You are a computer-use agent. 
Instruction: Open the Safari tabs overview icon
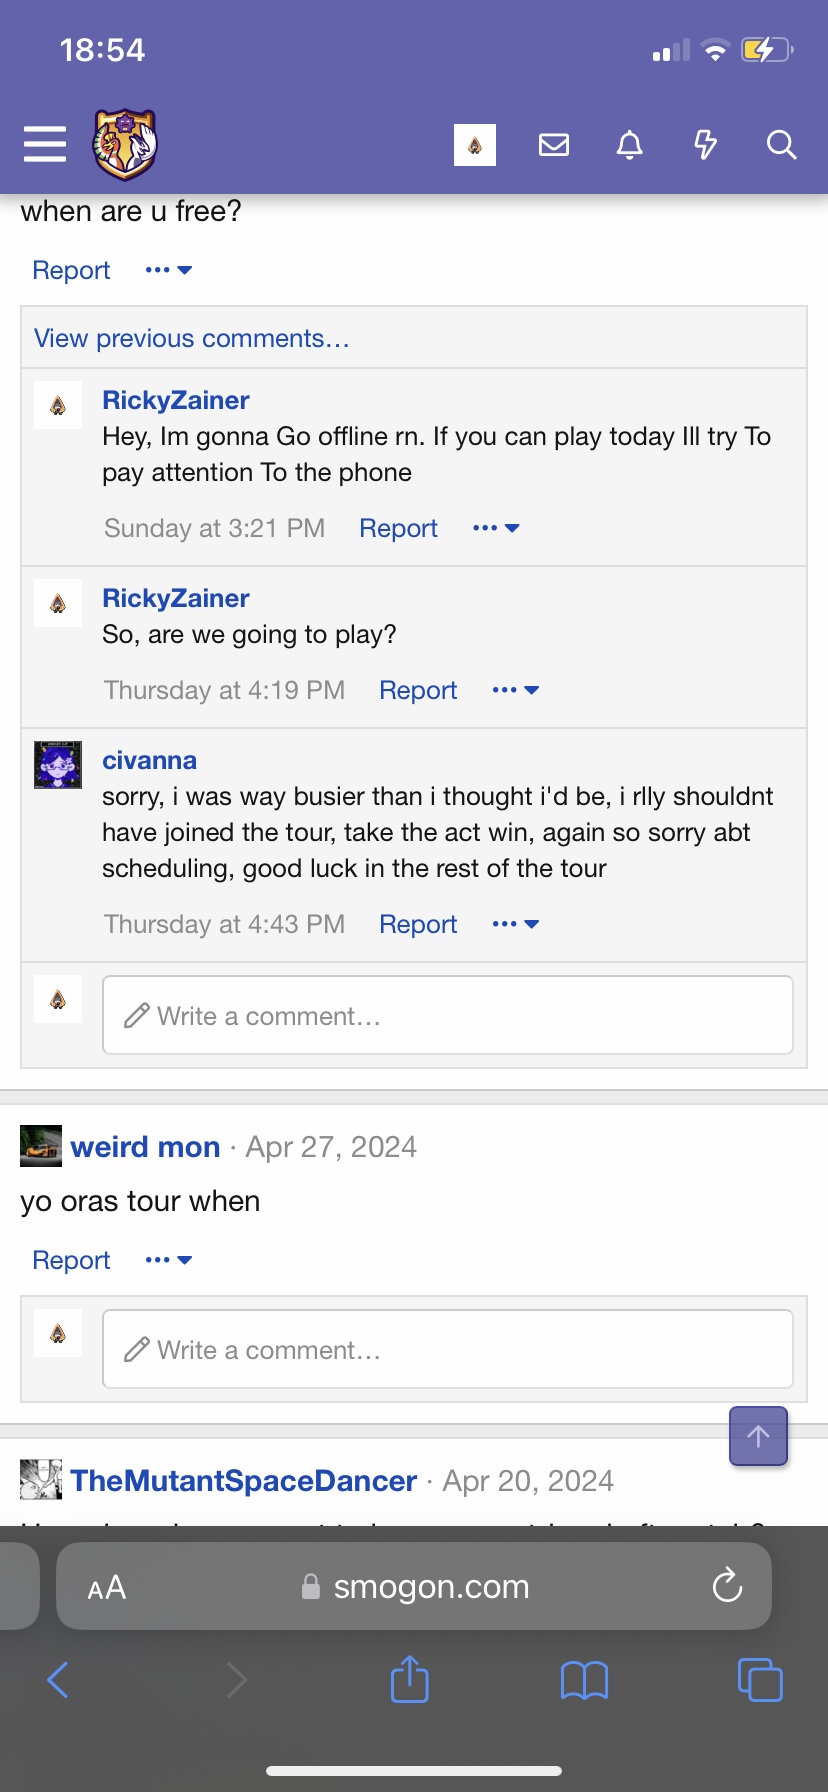click(x=760, y=1680)
